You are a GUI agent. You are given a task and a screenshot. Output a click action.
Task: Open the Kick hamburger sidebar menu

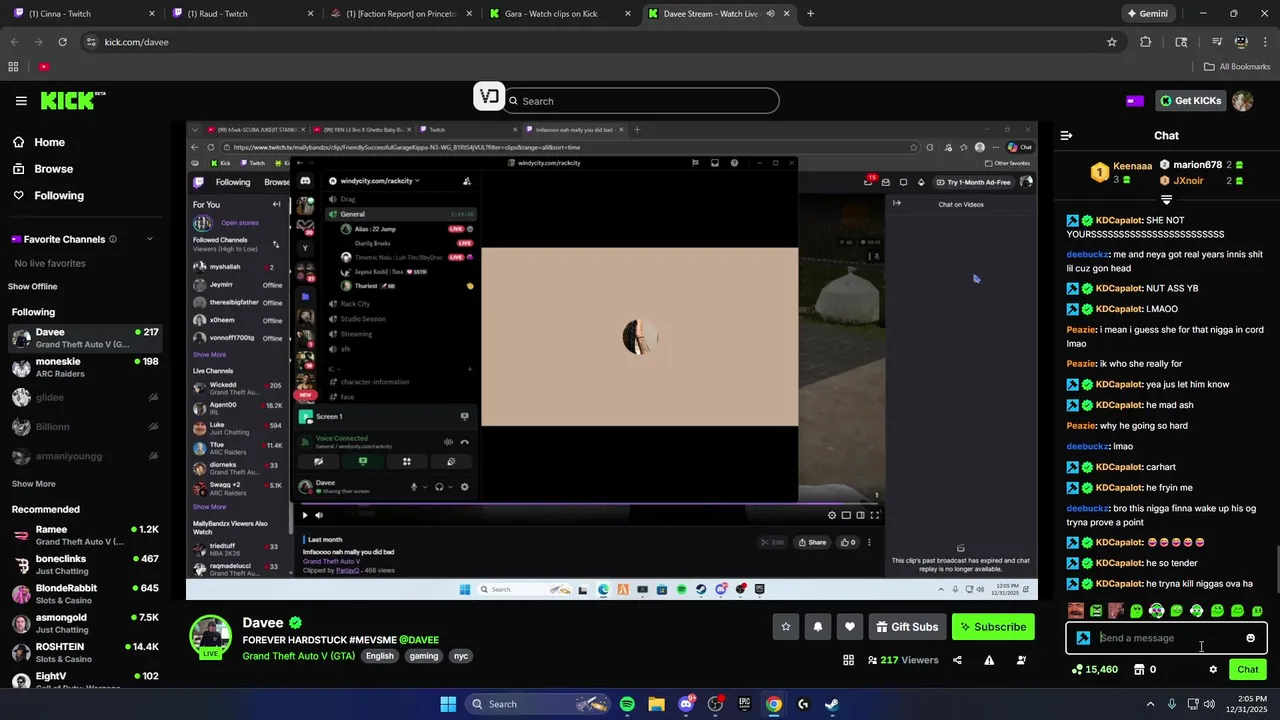[21, 101]
